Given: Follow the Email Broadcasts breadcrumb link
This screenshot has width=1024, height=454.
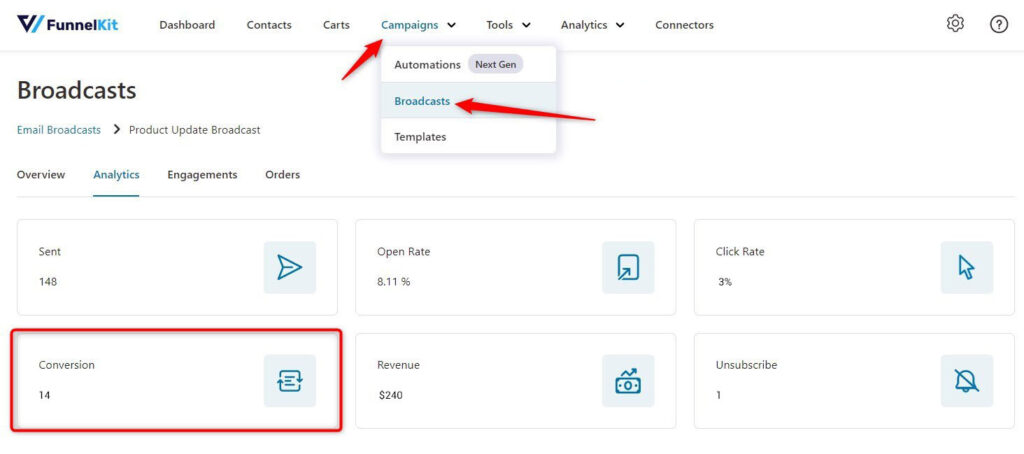Looking at the screenshot, I should 59,129.
